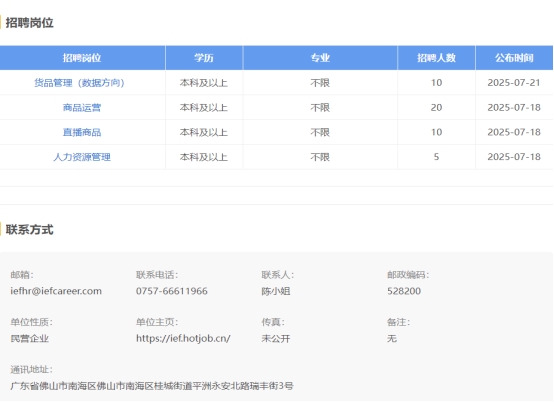Click the 联系方式 section heading
554x402 pixels.
click(30, 230)
